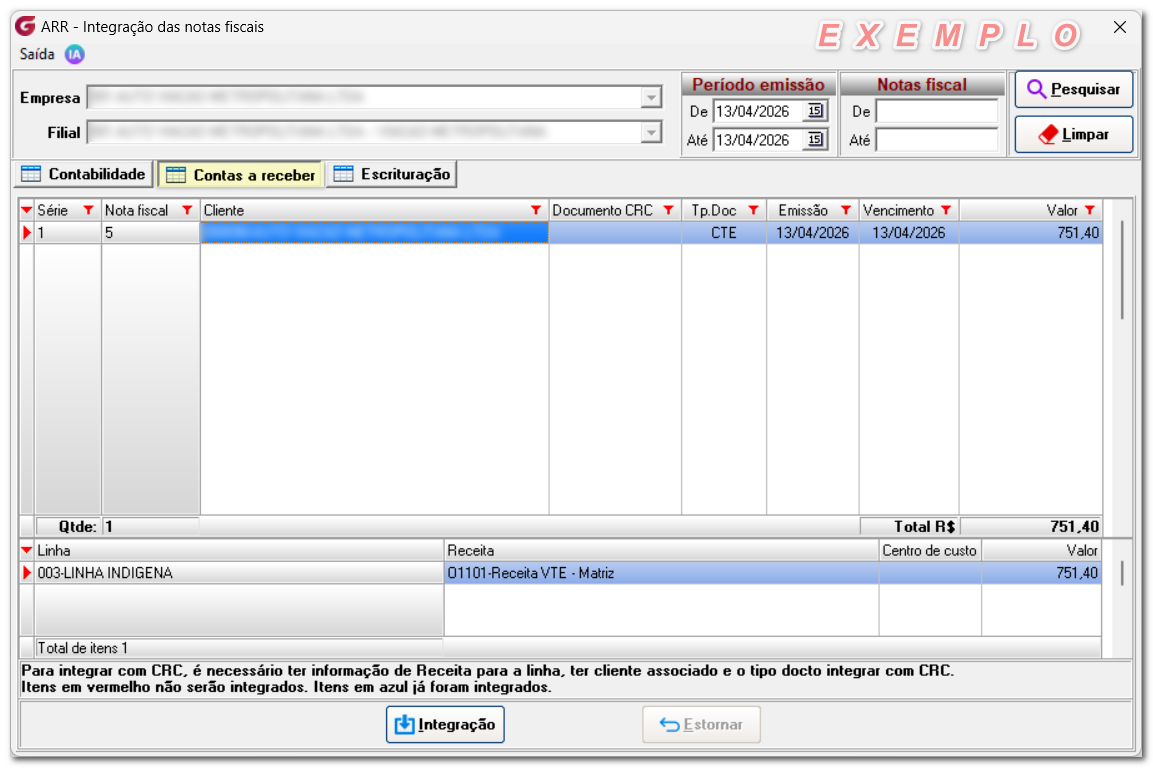Open the Saída menu
Viewport: 1153px width, 768px height.
point(37,54)
